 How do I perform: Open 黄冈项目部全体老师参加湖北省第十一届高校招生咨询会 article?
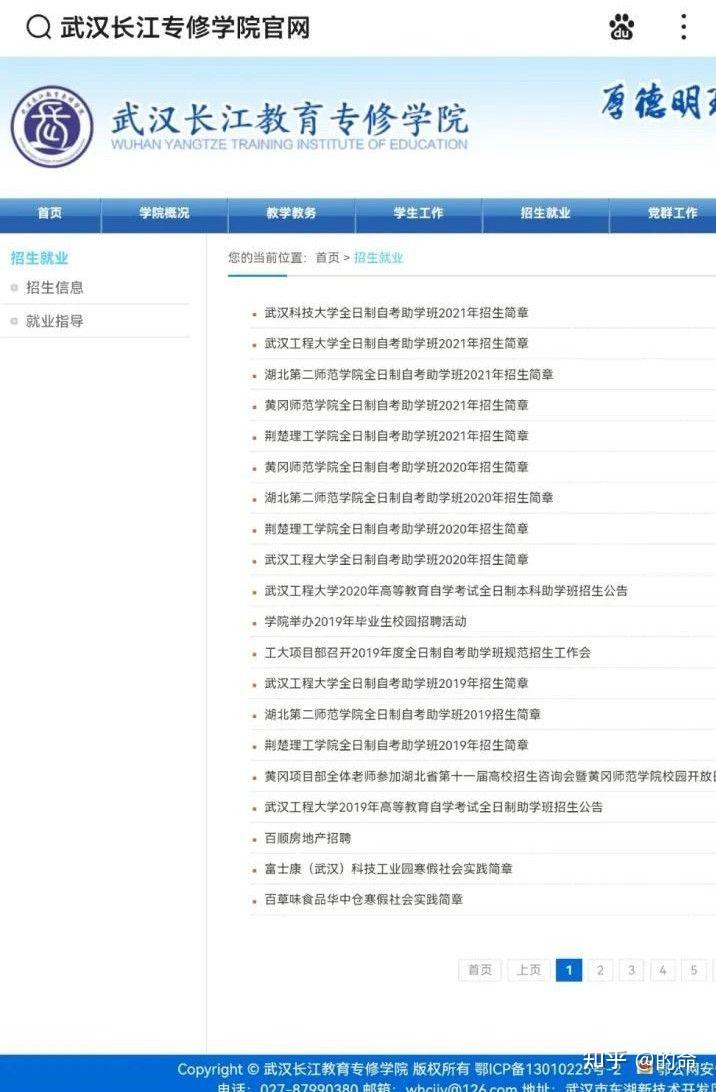point(490,776)
